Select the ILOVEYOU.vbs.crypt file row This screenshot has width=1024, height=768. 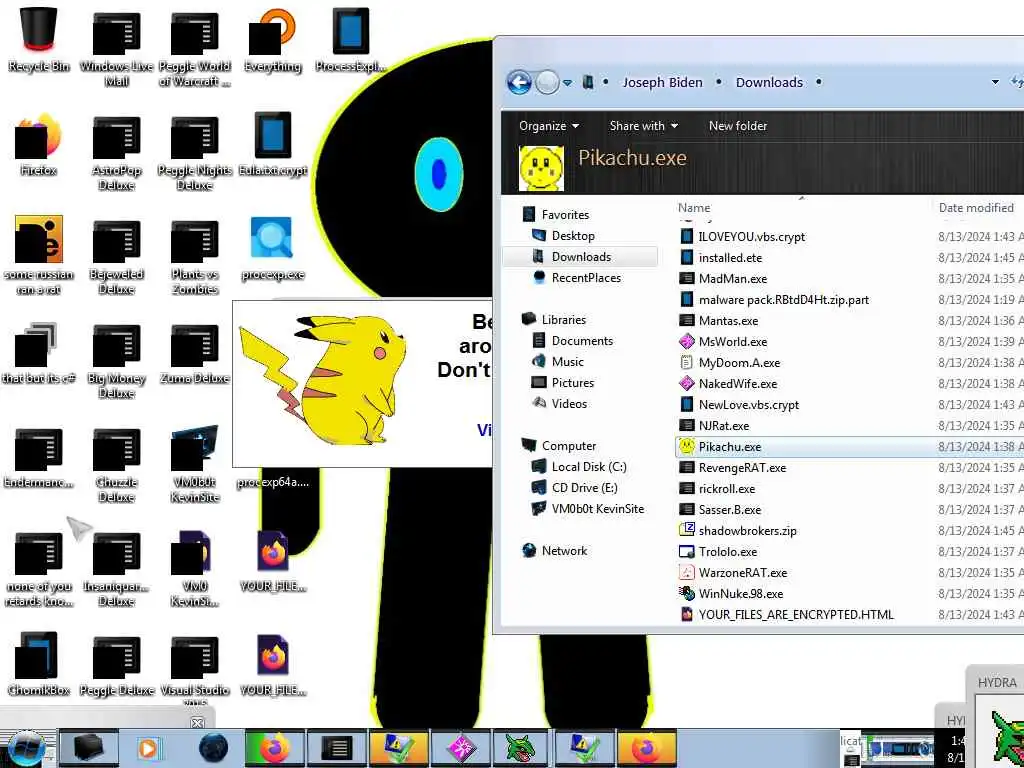[849, 236]
